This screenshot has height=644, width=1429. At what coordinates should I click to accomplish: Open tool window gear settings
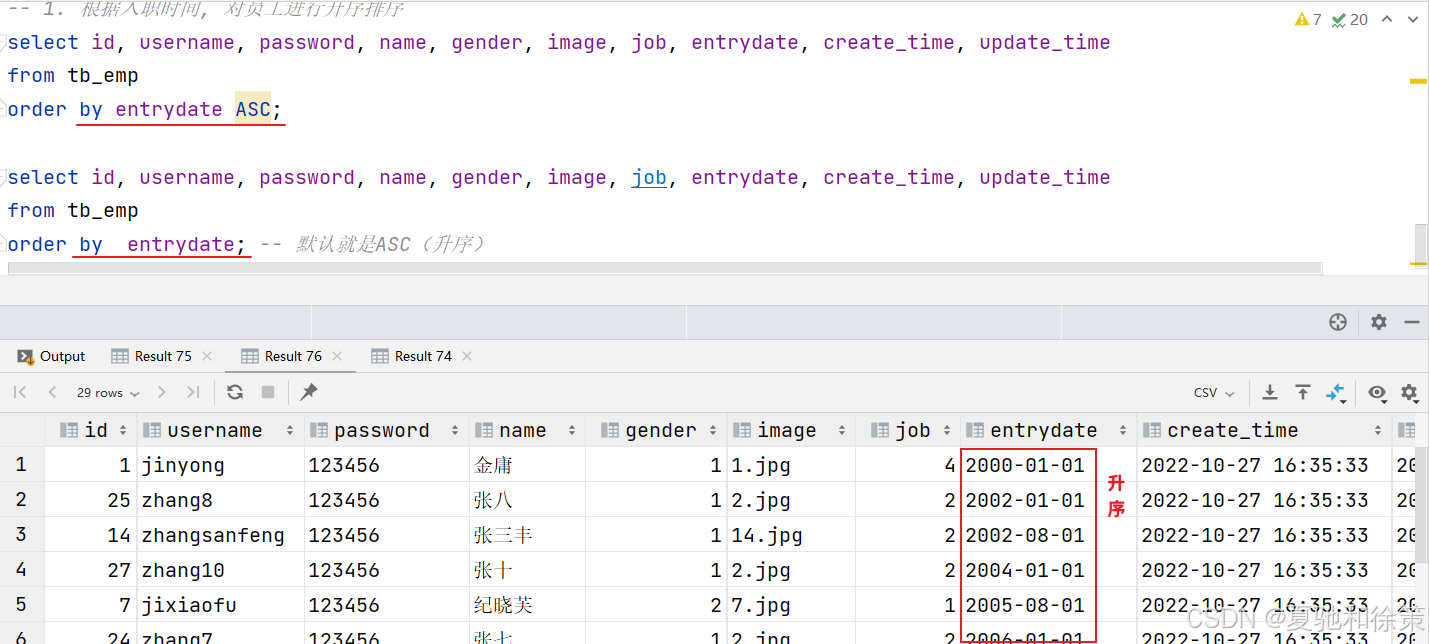pos(1379,322)
